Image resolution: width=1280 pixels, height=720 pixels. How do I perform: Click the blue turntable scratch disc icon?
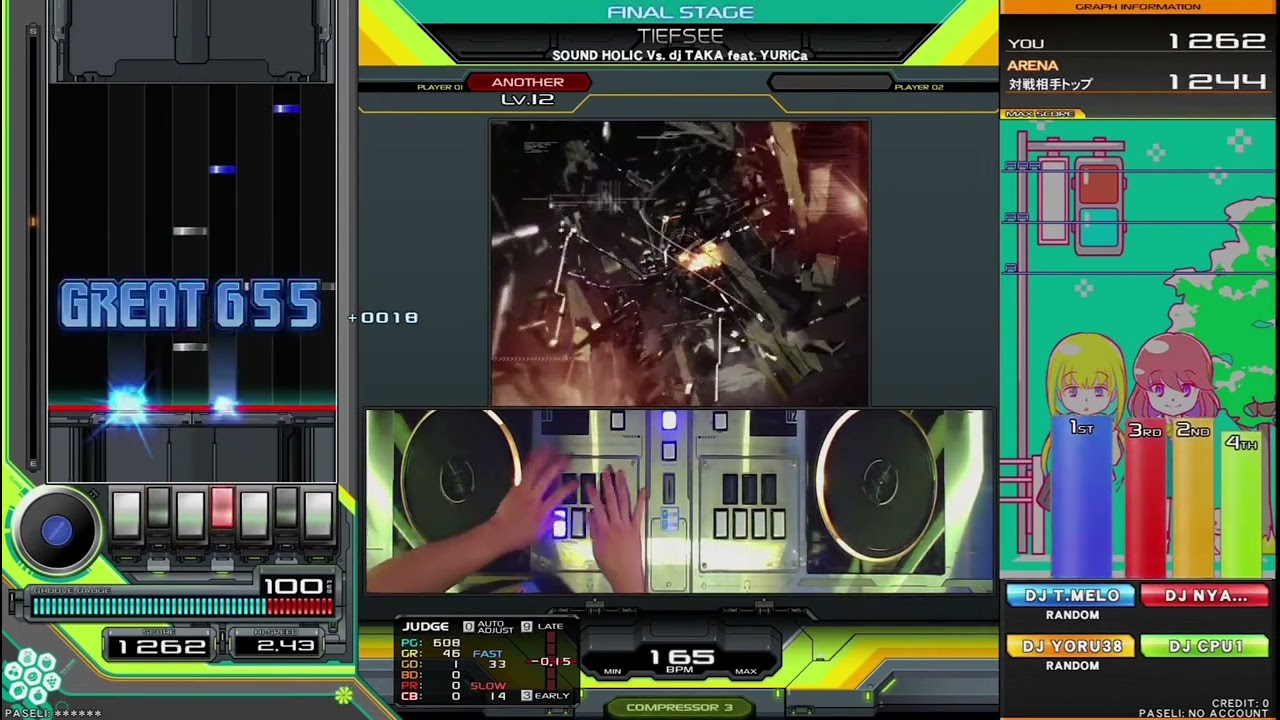click(x=56, y=531)
